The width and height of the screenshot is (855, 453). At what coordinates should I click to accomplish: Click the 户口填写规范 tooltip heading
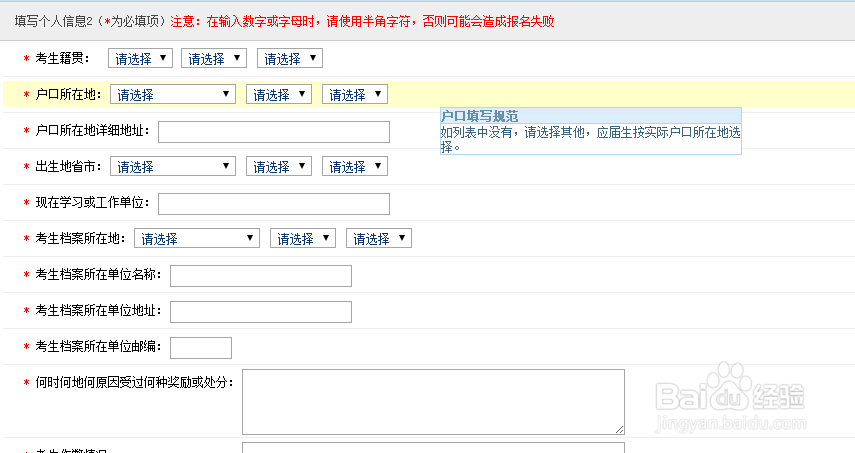[x=479, y=116]
